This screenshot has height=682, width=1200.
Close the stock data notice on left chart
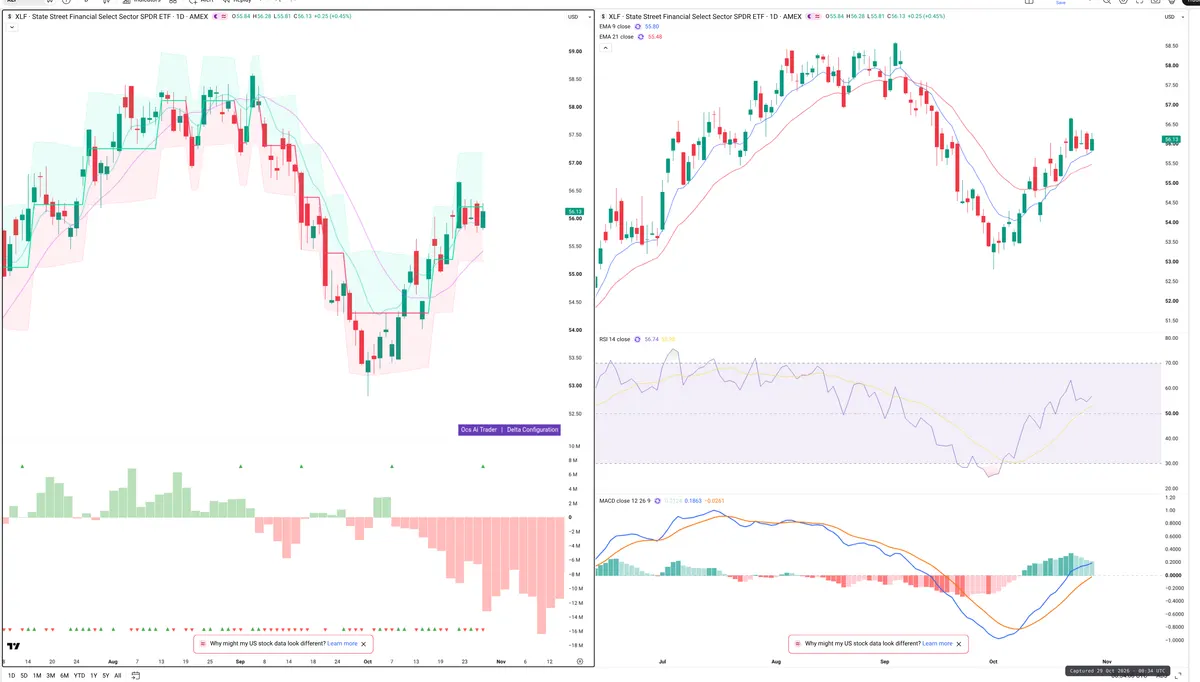coord(364,644)
